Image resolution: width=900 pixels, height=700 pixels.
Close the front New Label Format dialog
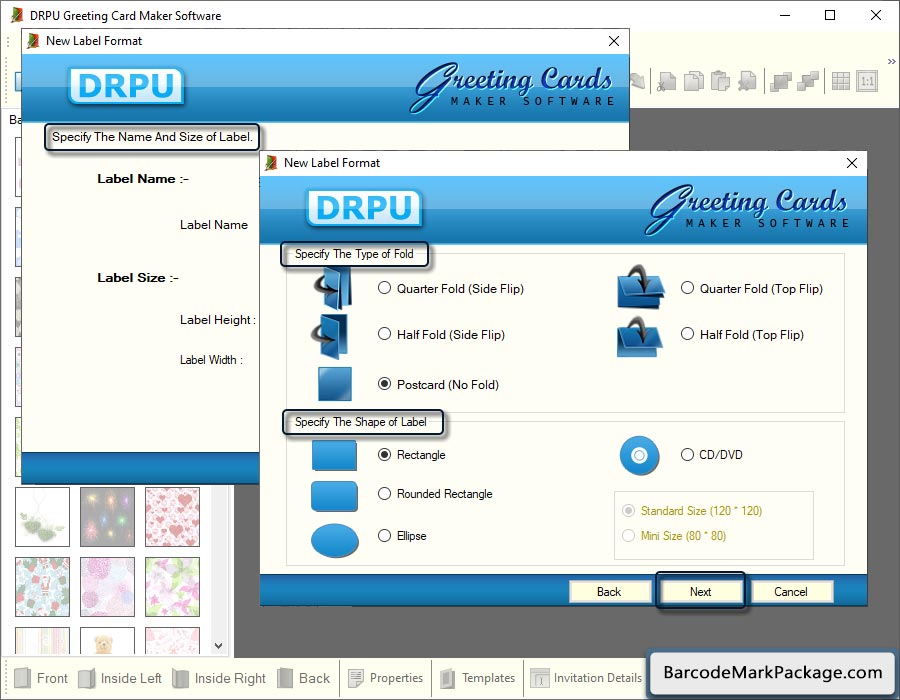[x=852, y=163]
